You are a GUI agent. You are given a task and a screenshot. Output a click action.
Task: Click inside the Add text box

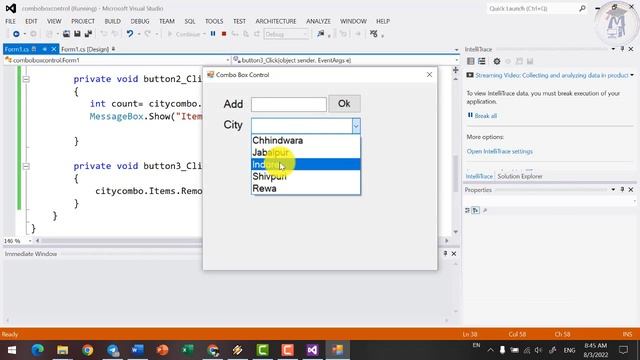(289, 104)
